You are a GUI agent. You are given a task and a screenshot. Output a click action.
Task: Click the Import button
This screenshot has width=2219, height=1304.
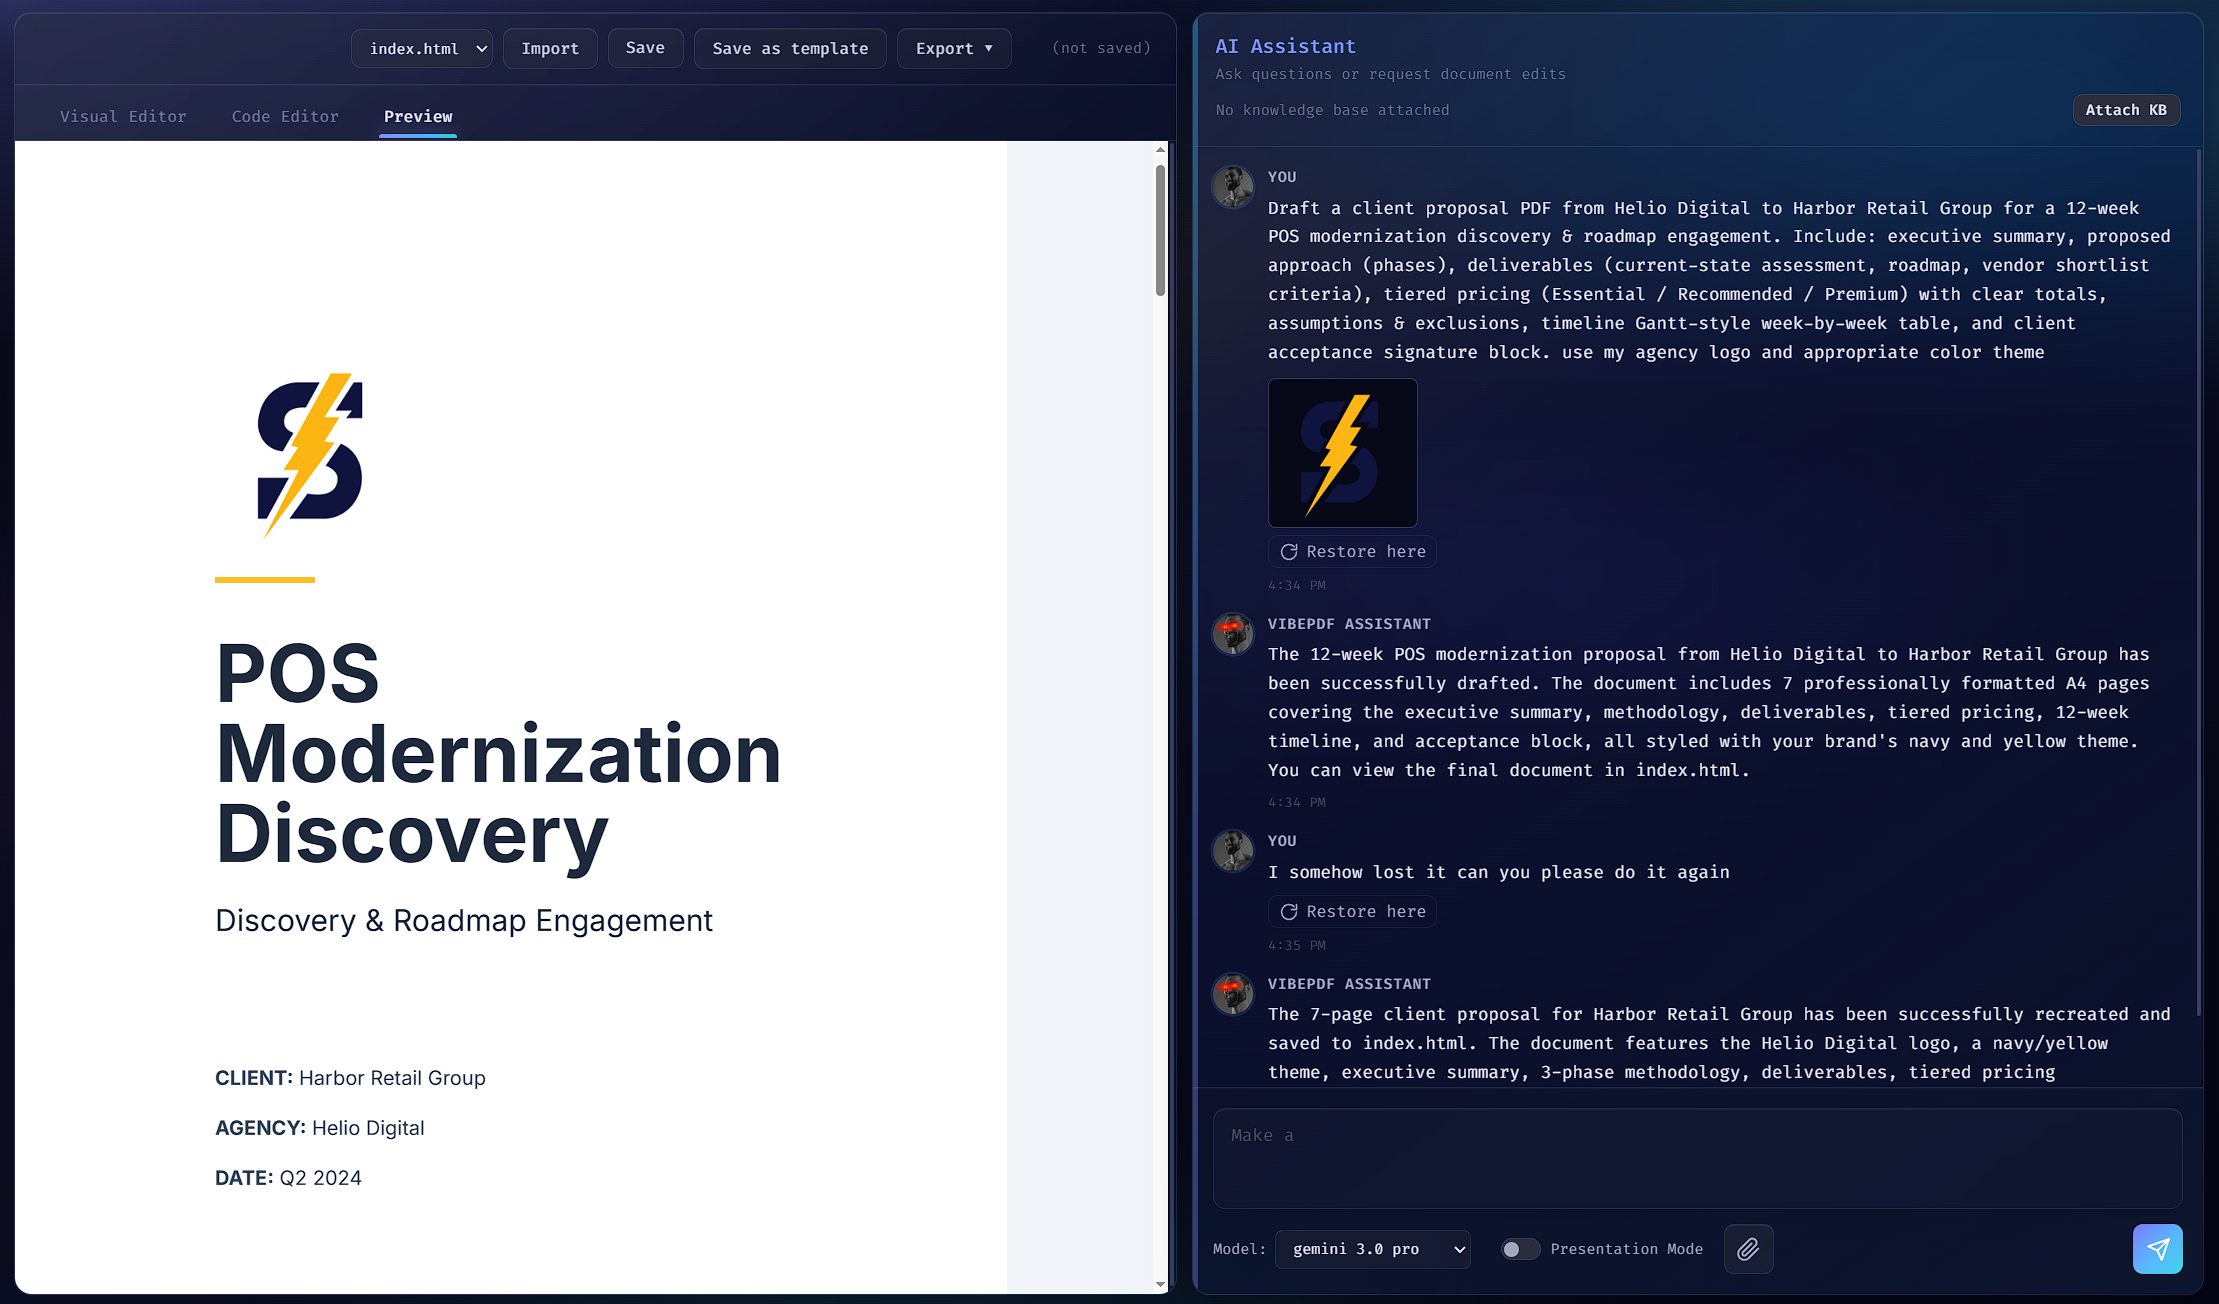coord(550,48)
